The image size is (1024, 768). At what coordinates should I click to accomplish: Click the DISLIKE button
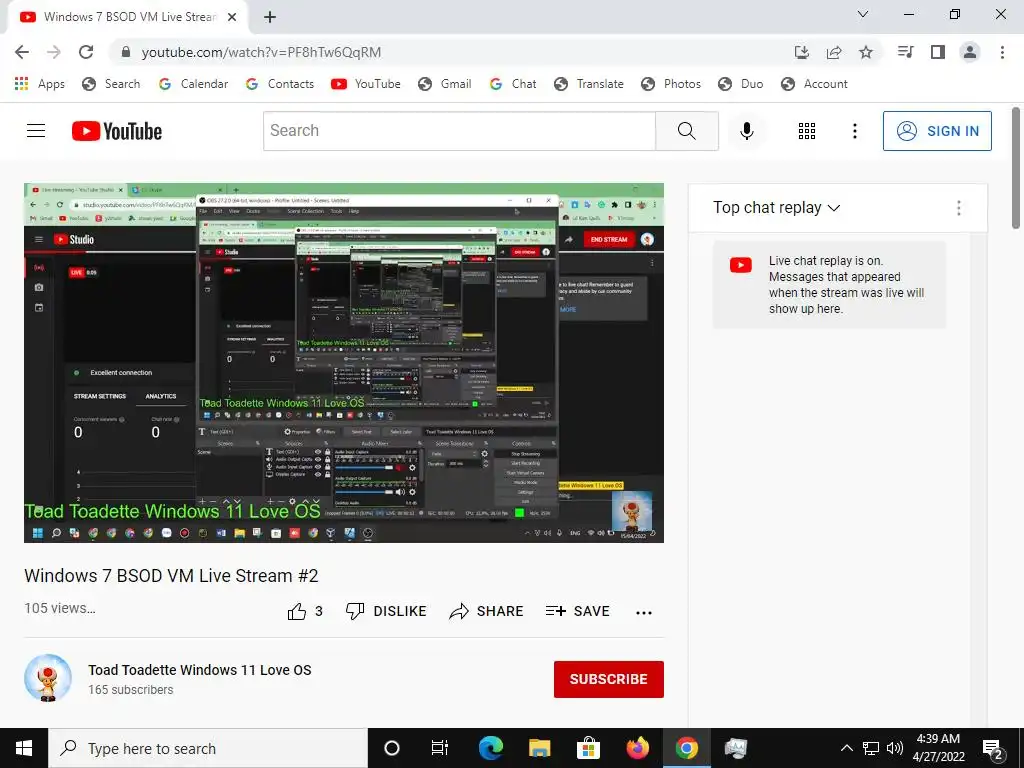(386, 611)
